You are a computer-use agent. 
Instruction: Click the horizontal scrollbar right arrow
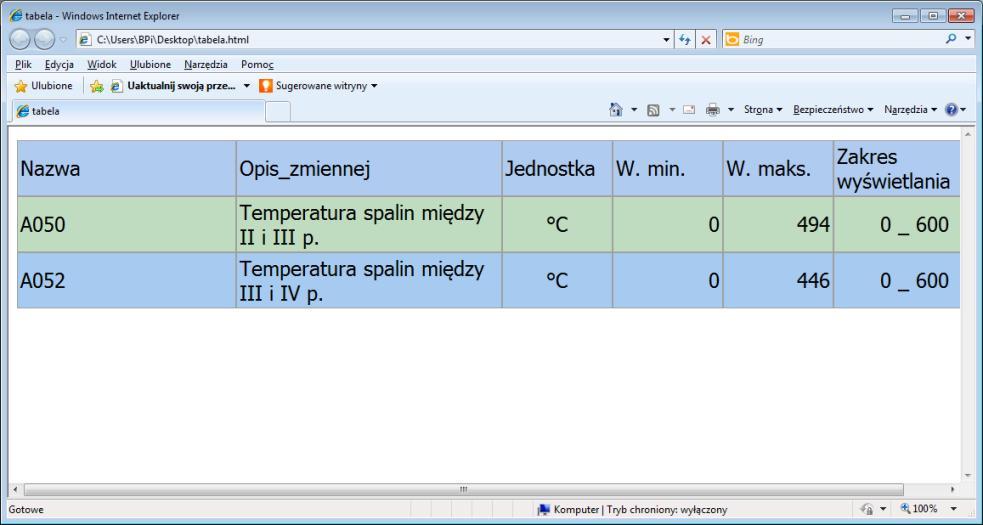tap(953, 489)
